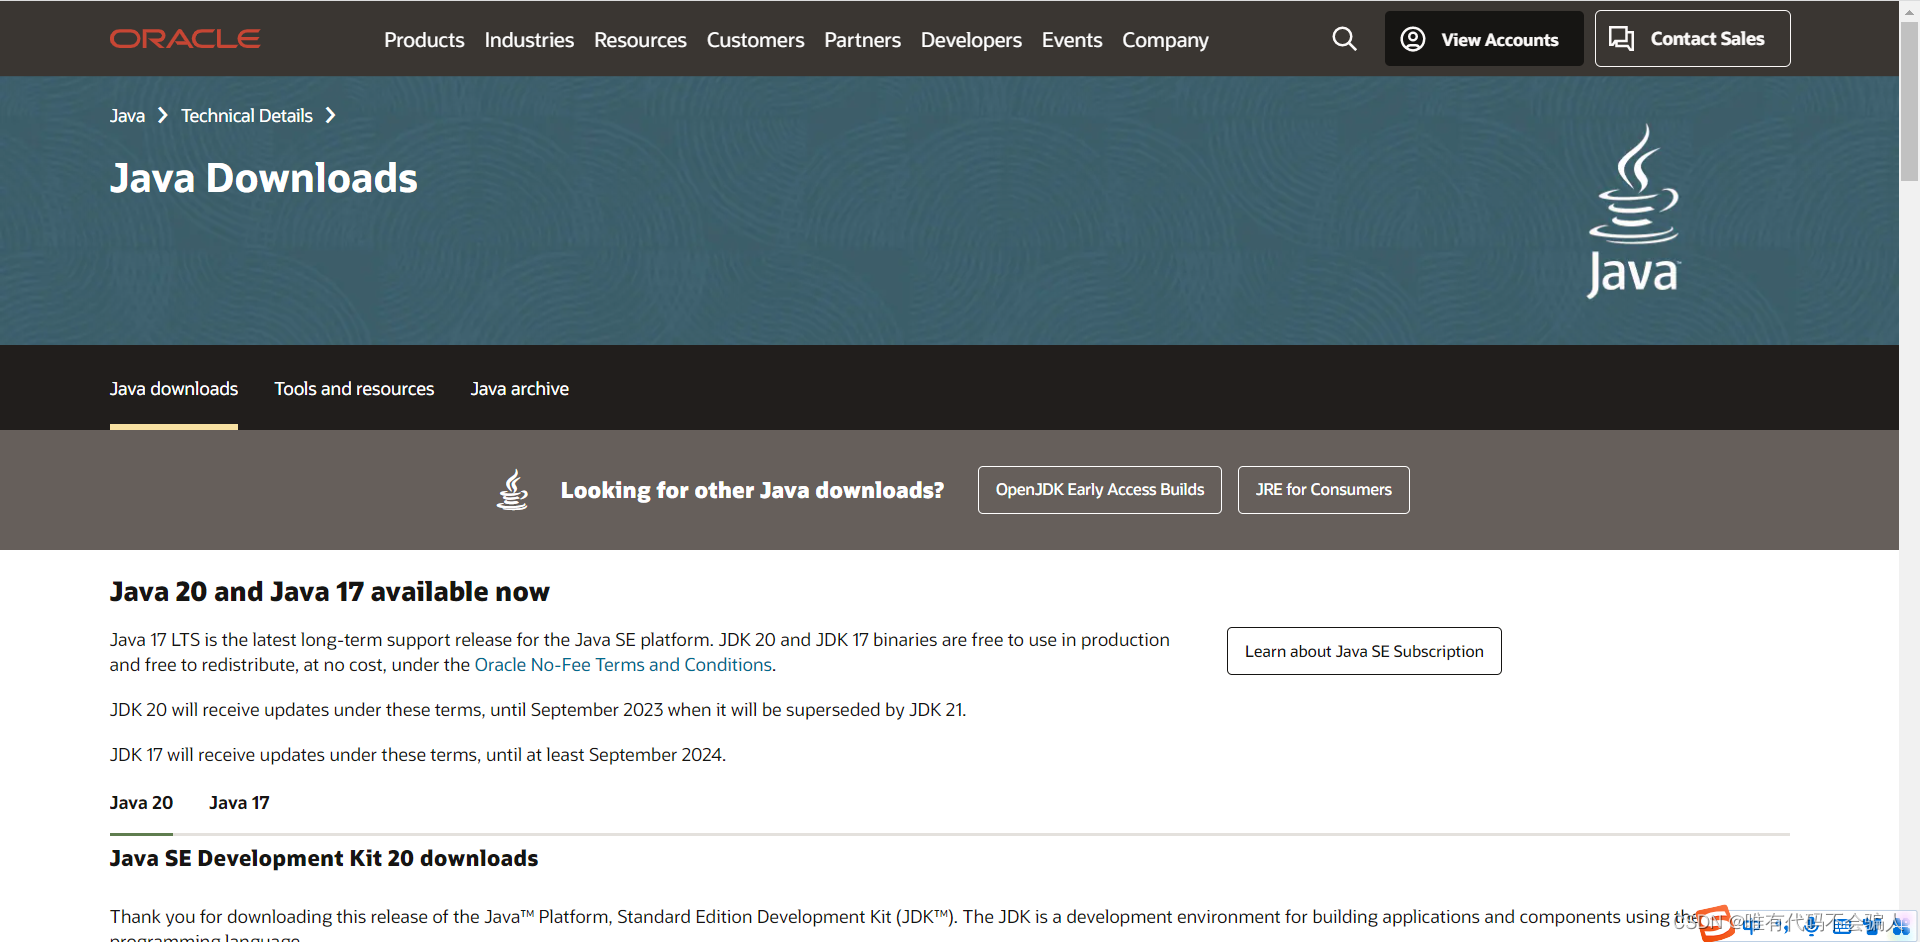Click the Contact Sales button
This screenshot has width=1920, height=942.
(x=1692, y=39)
